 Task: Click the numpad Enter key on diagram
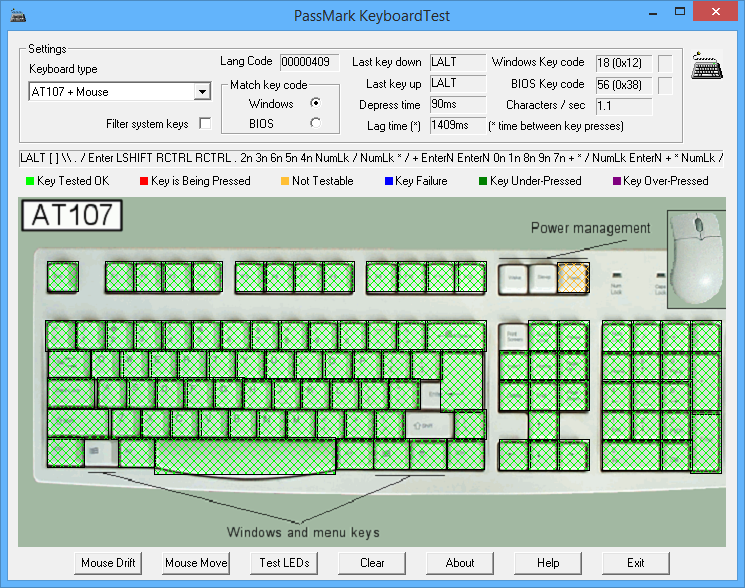coord(706,443)
